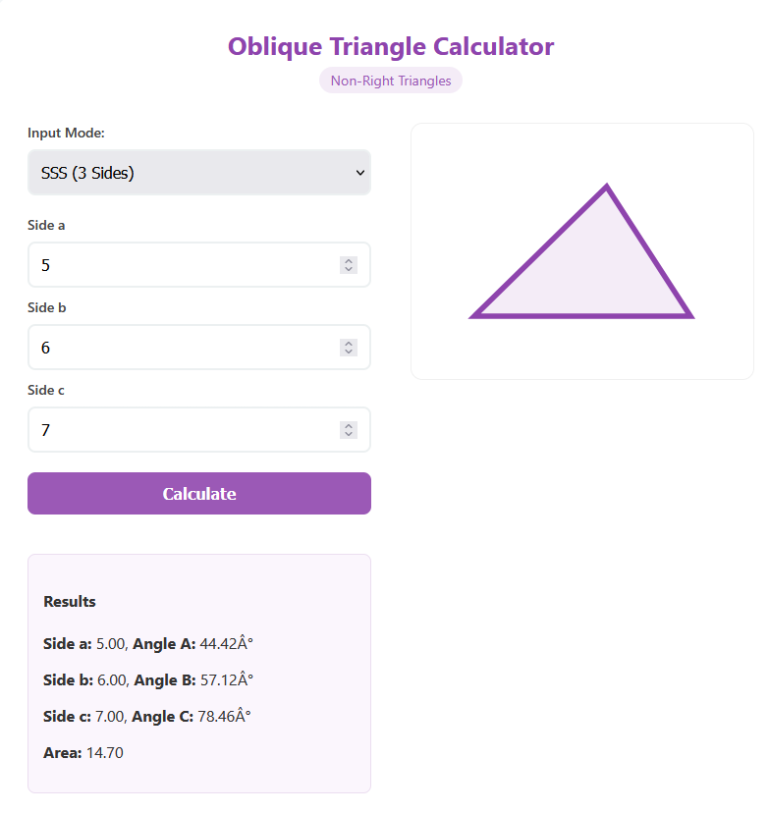Screen dimensions: 768x813
Task: Increment Side c using its up arrow
Action: point(348,425)
